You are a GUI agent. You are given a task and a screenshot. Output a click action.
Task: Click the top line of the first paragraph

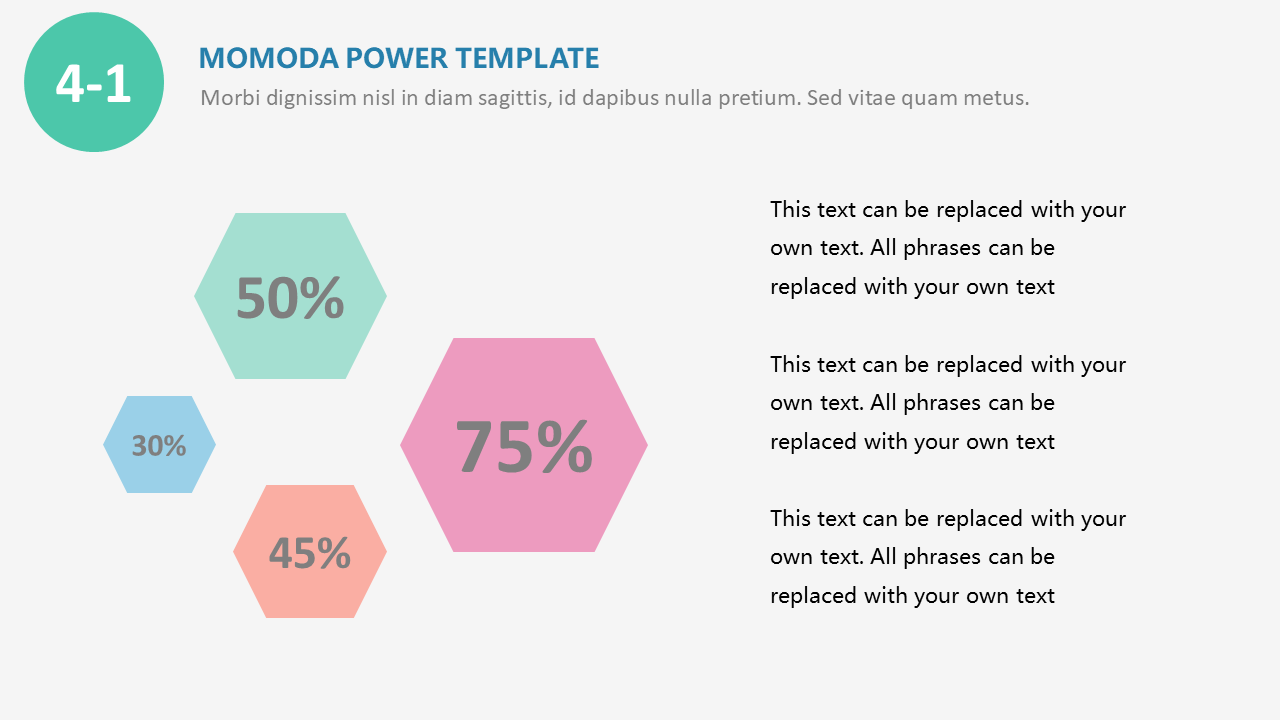coord(947,210)
